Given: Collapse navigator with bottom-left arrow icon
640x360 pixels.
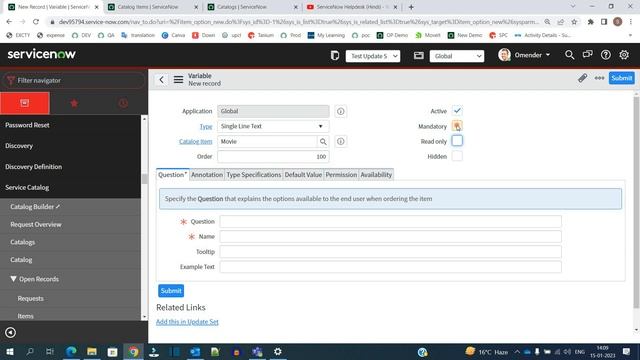Looking at the screenshot, I should [11, 332].
